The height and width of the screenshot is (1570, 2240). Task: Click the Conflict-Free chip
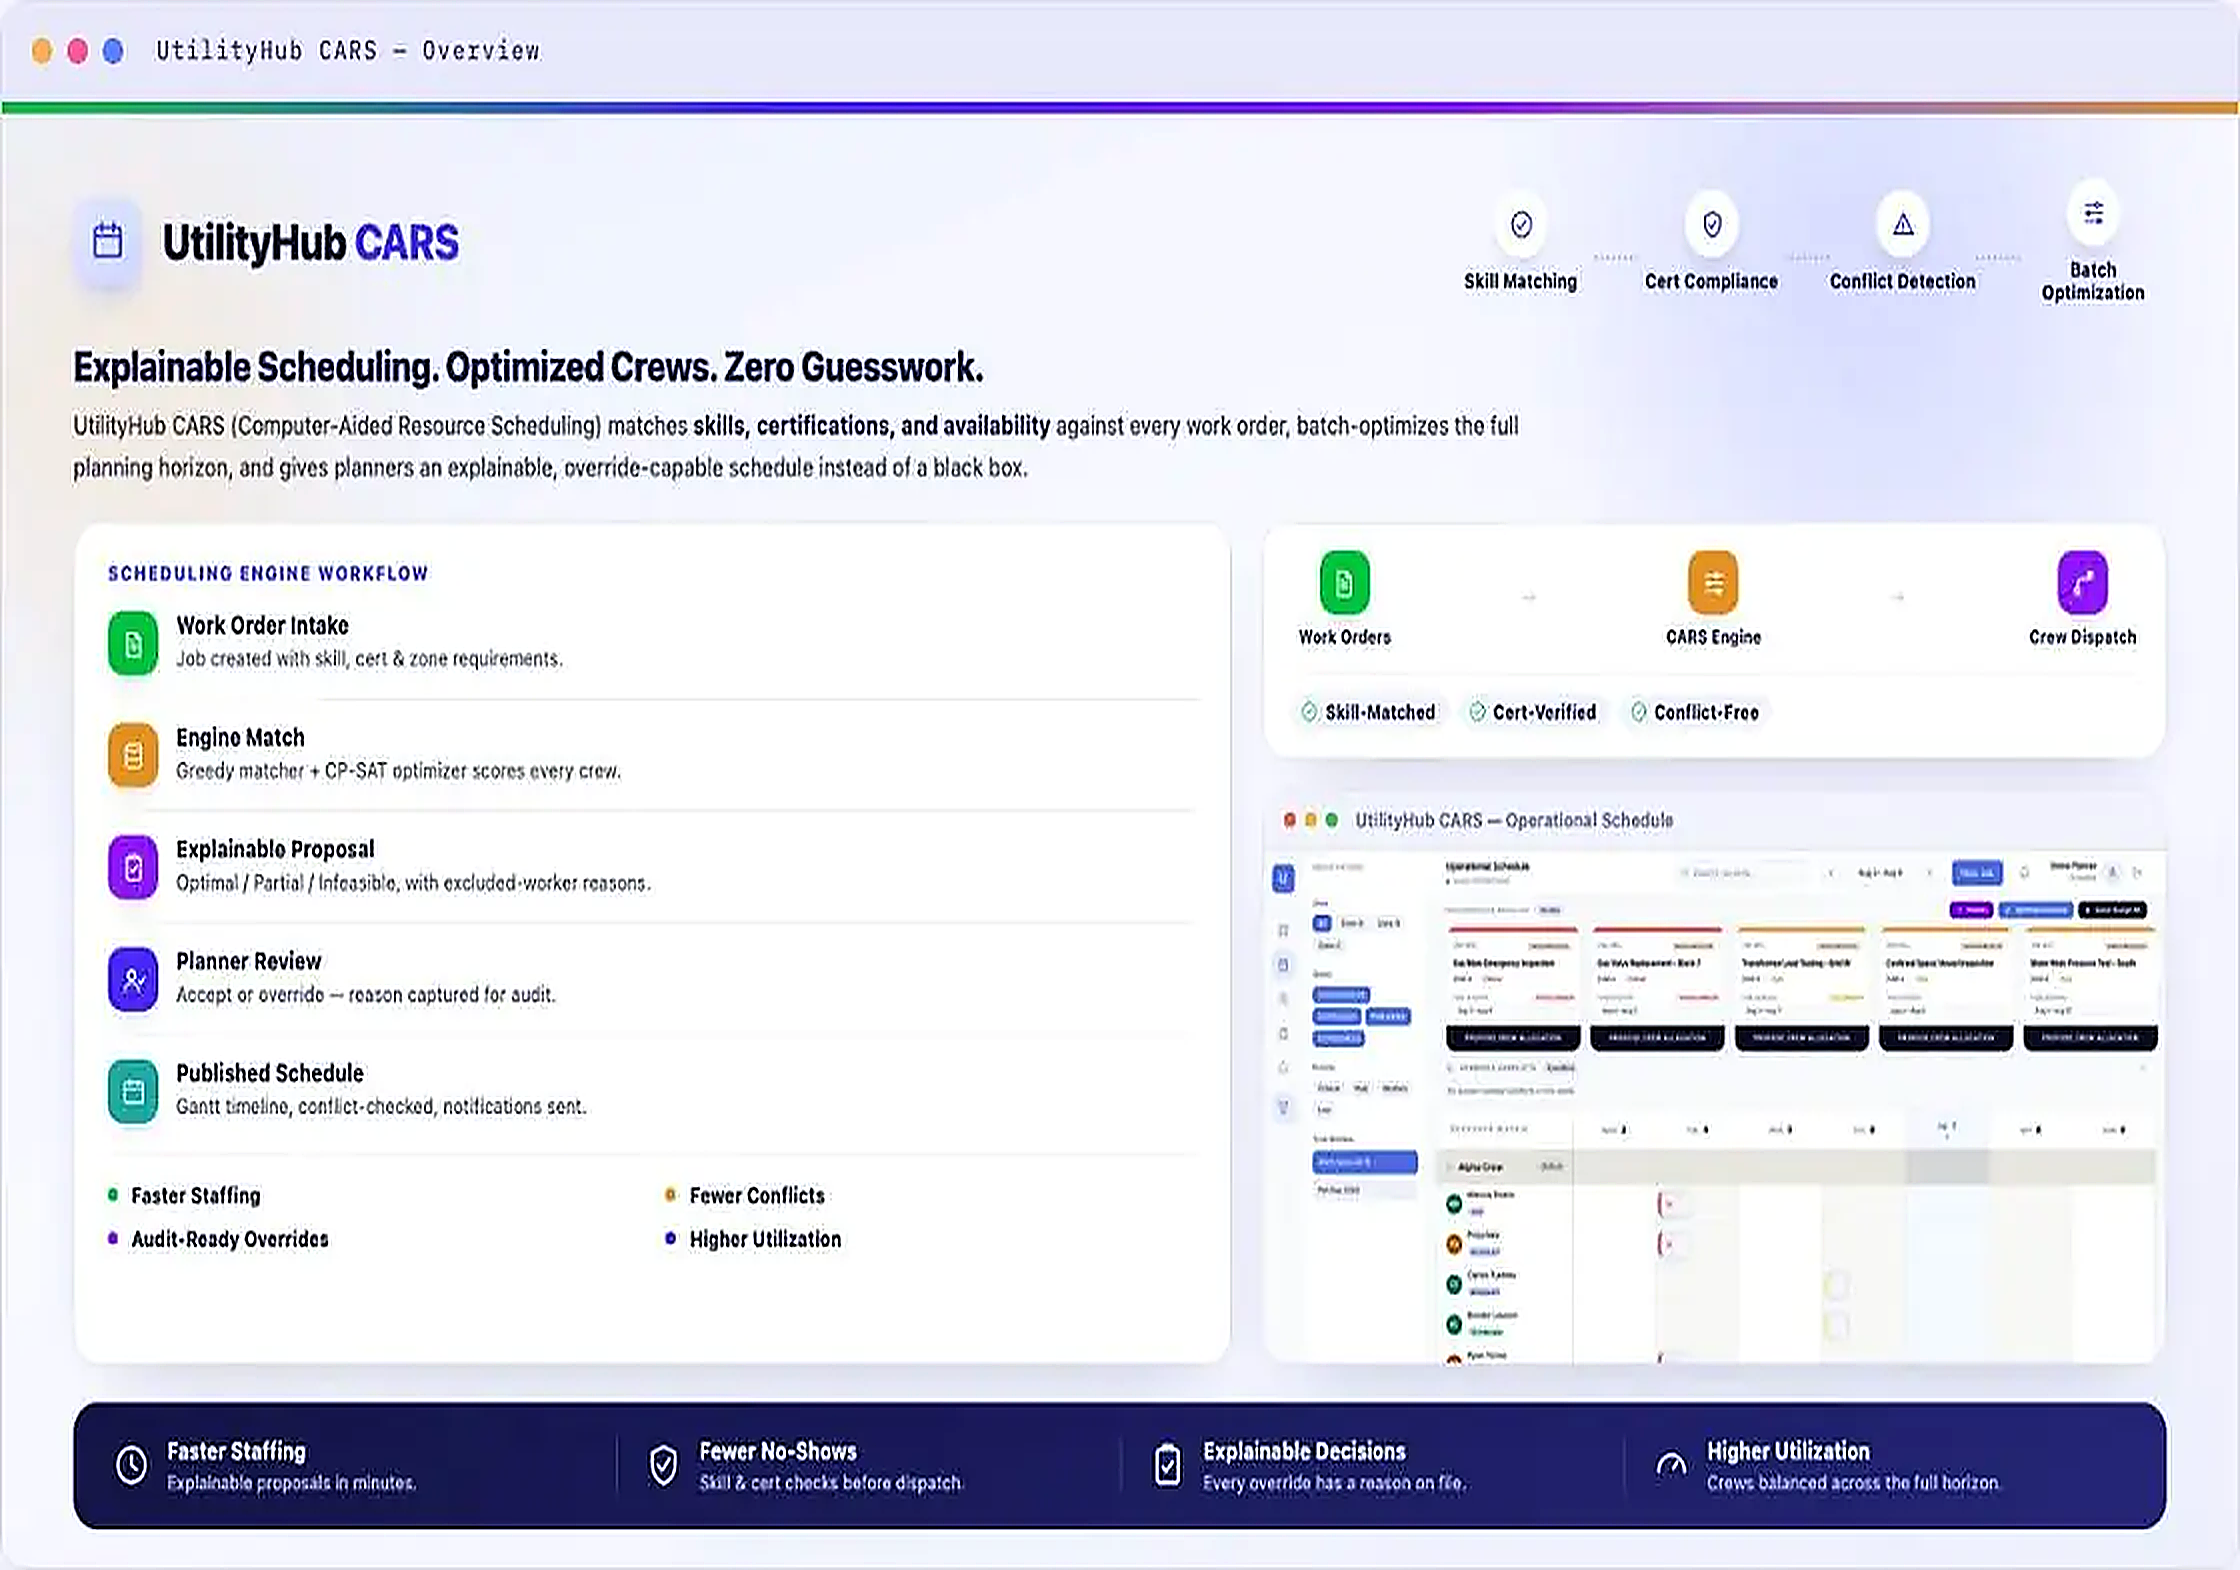[x=1694, y=712]
